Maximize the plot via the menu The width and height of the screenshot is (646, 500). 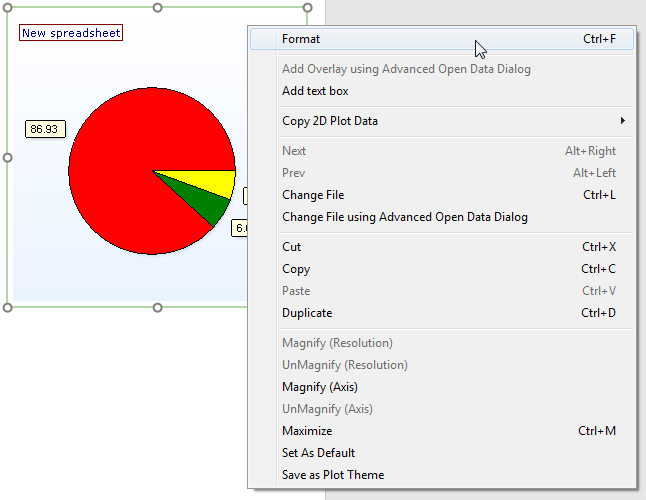(x=307, y=431)
